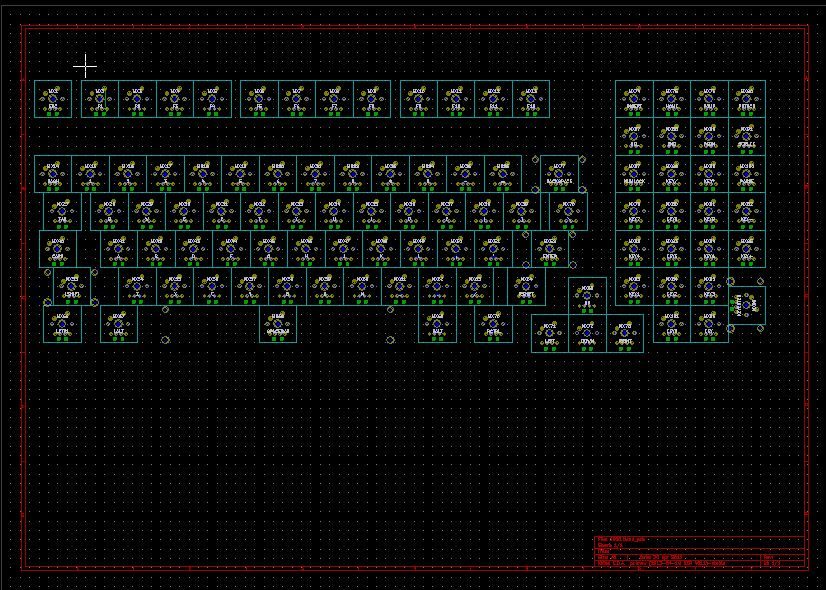Image resolution: width=826 pixels, height=590 pixels.
Task: Pick the LCTRL key switch footprint
Action: (x=62, y=324)
